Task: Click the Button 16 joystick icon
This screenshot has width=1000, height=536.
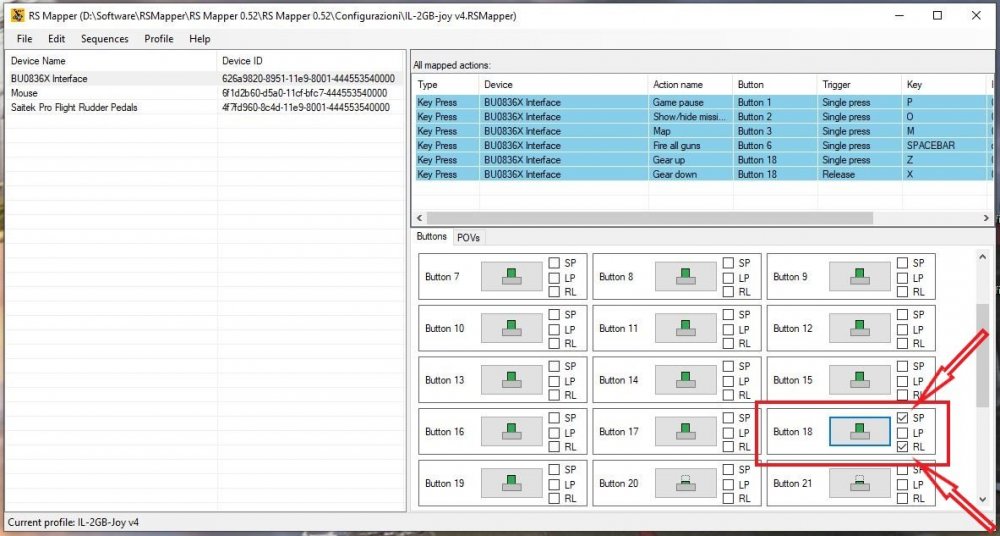Action: [x=511, y=432]
